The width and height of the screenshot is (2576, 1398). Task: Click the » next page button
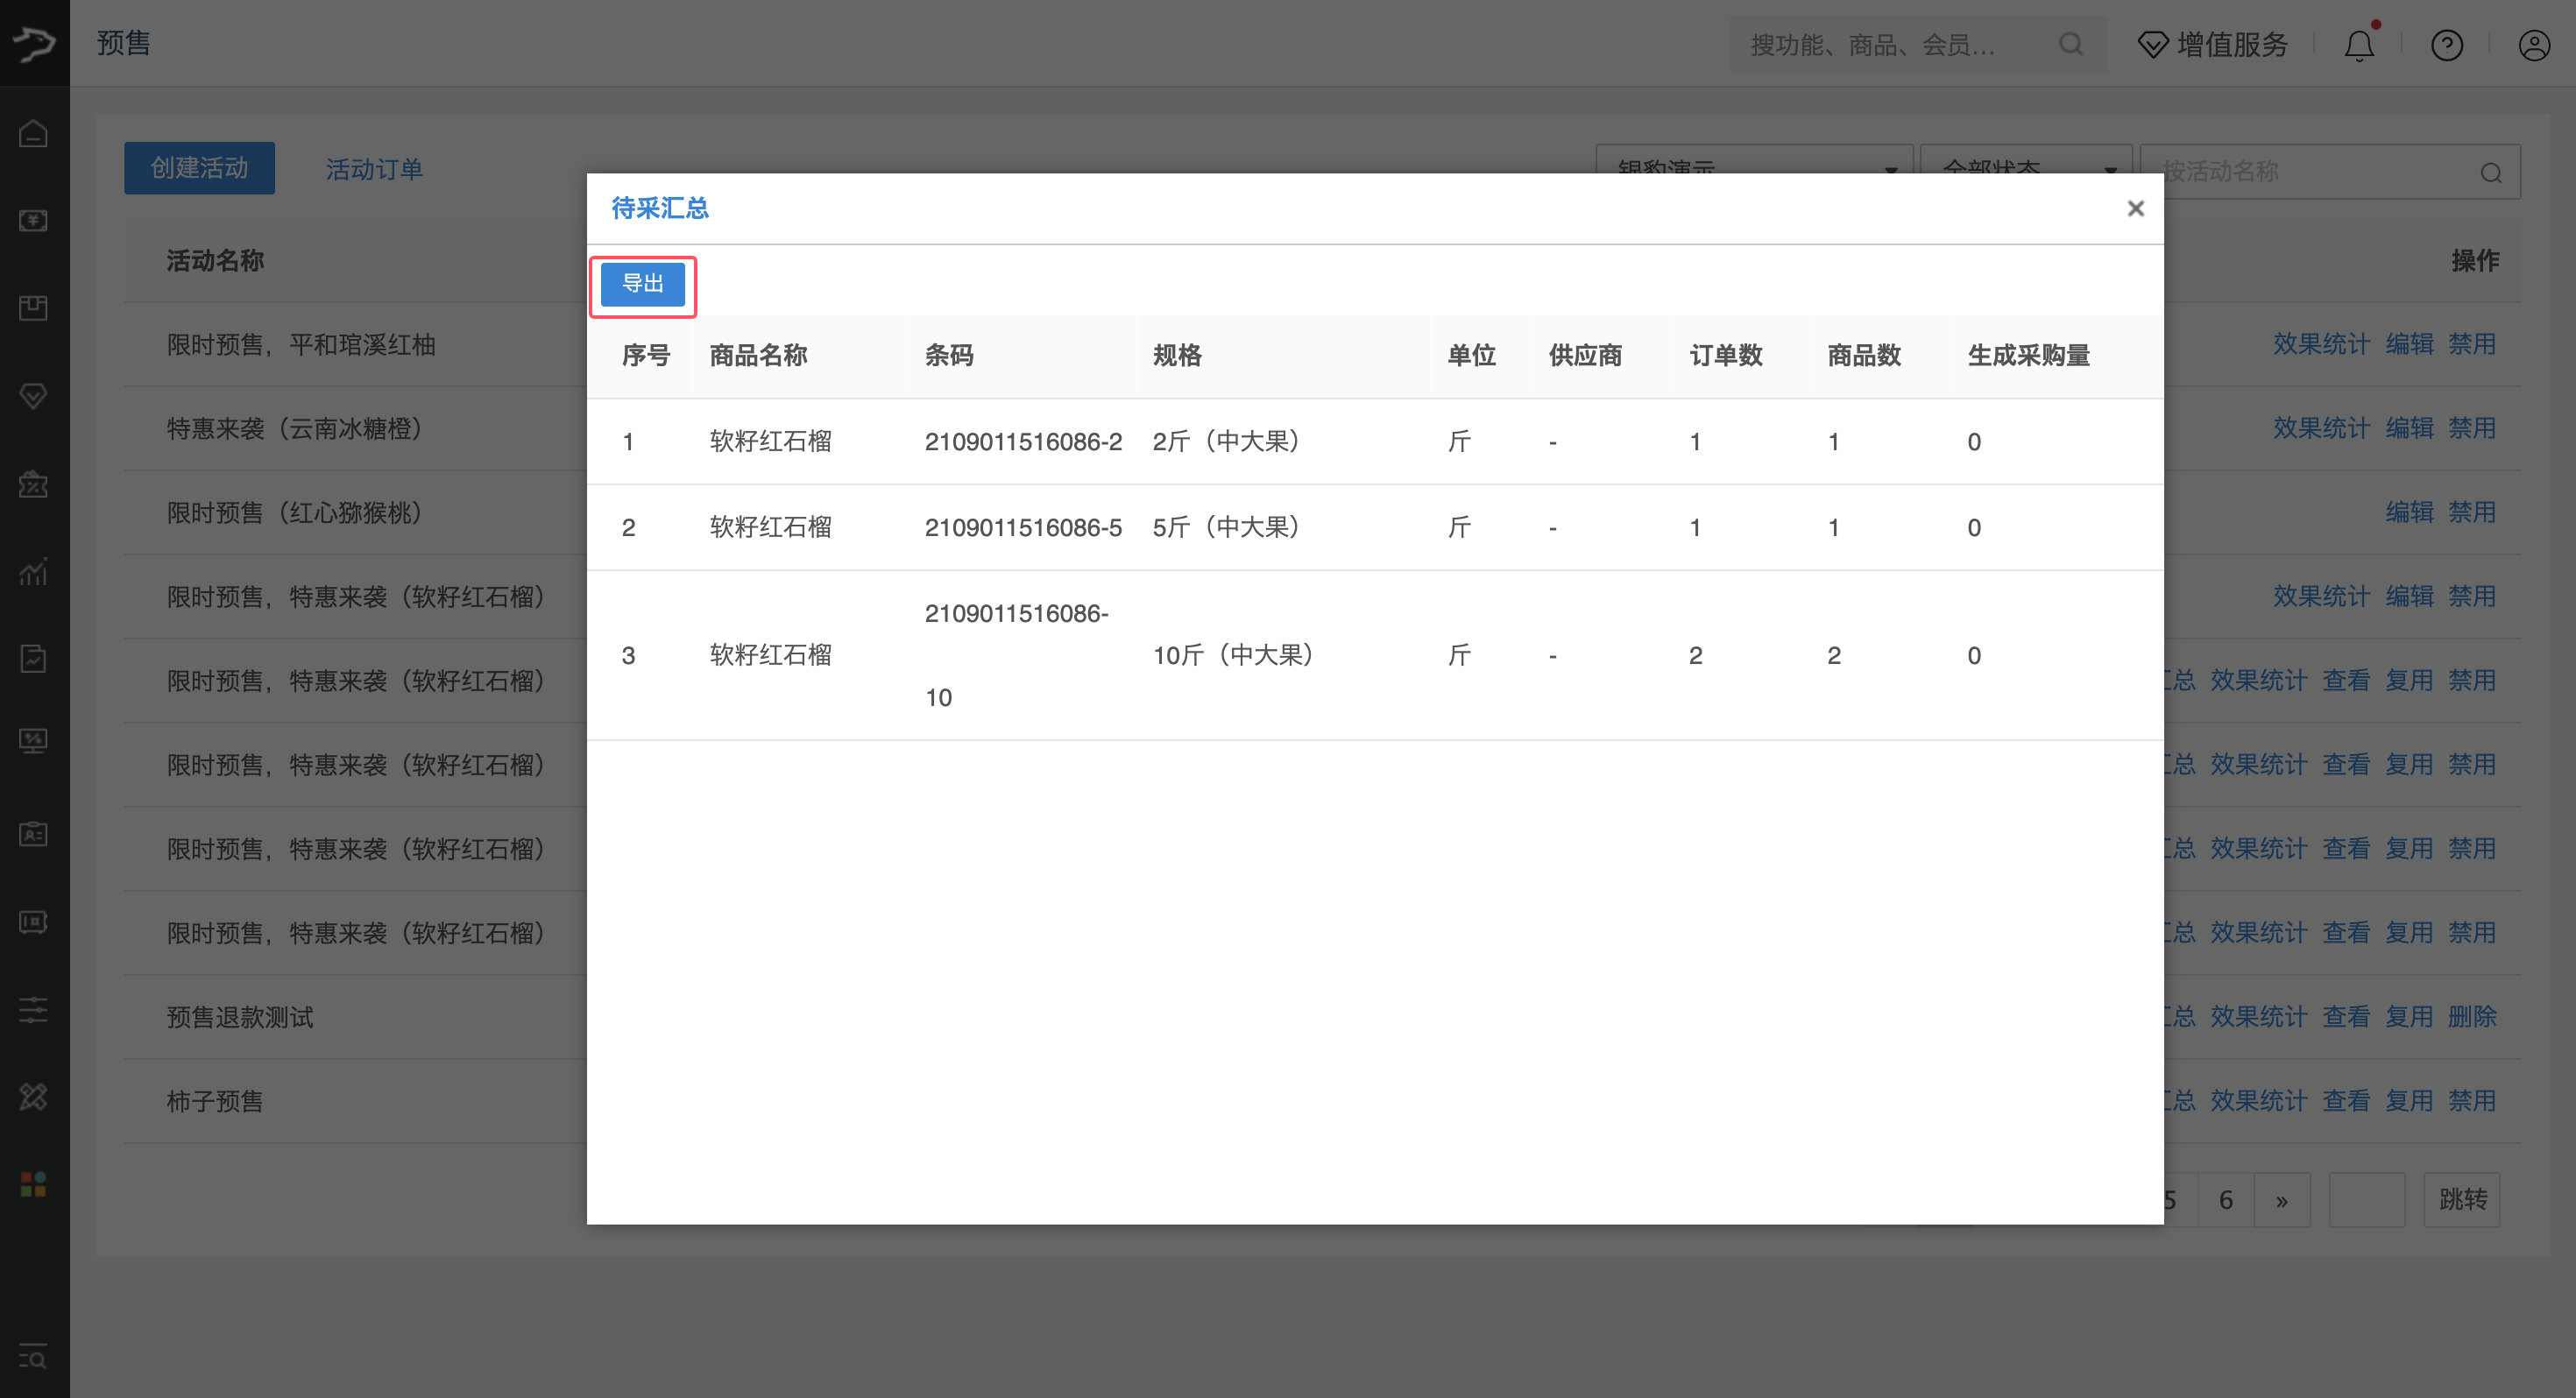click(x=2282, y=1200)
